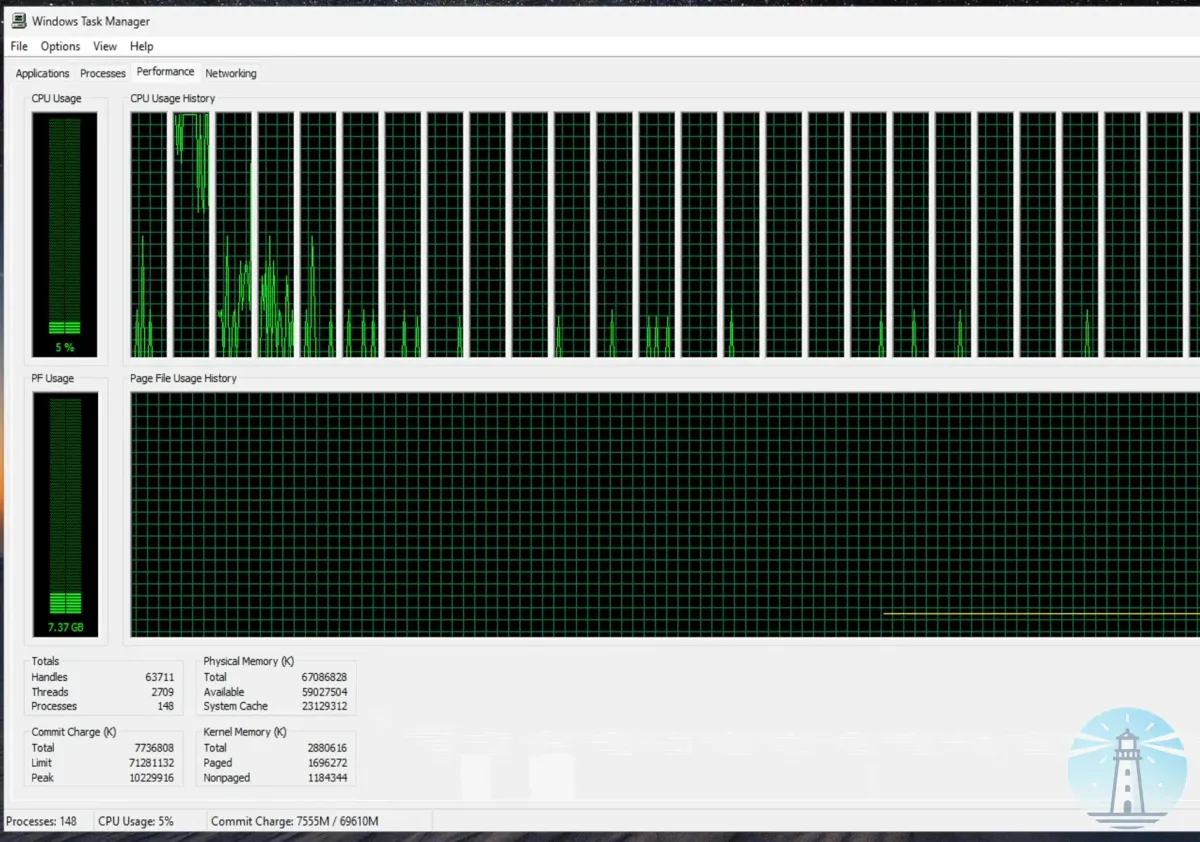Open the Options menu
1200x842 pixels.
(59, 46)
